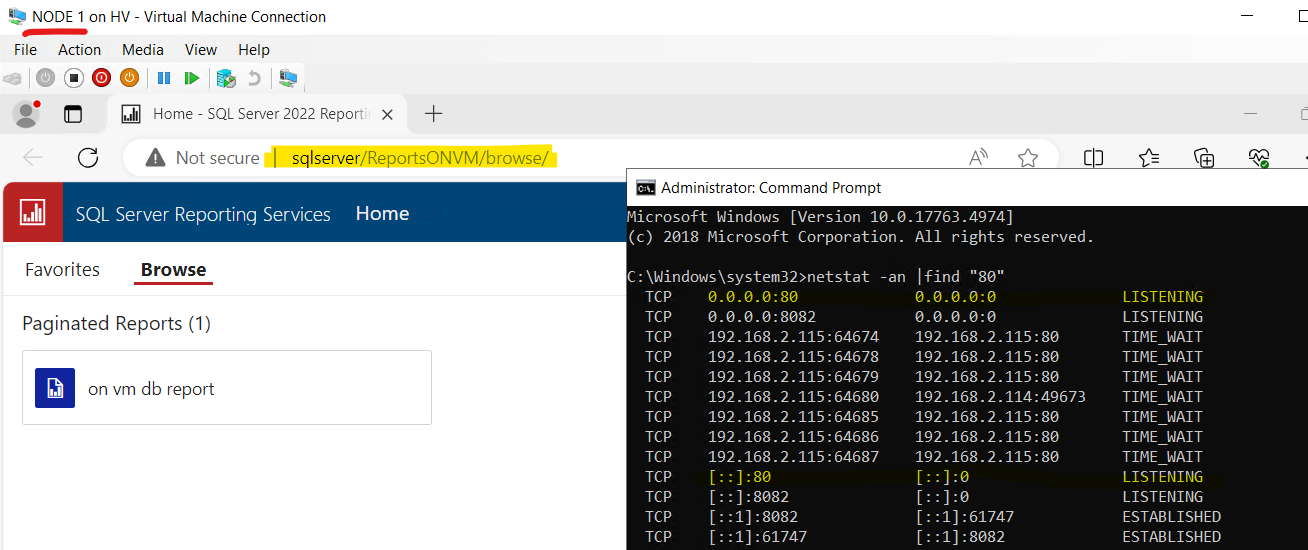Open the View menu

[x=201, y=49]
